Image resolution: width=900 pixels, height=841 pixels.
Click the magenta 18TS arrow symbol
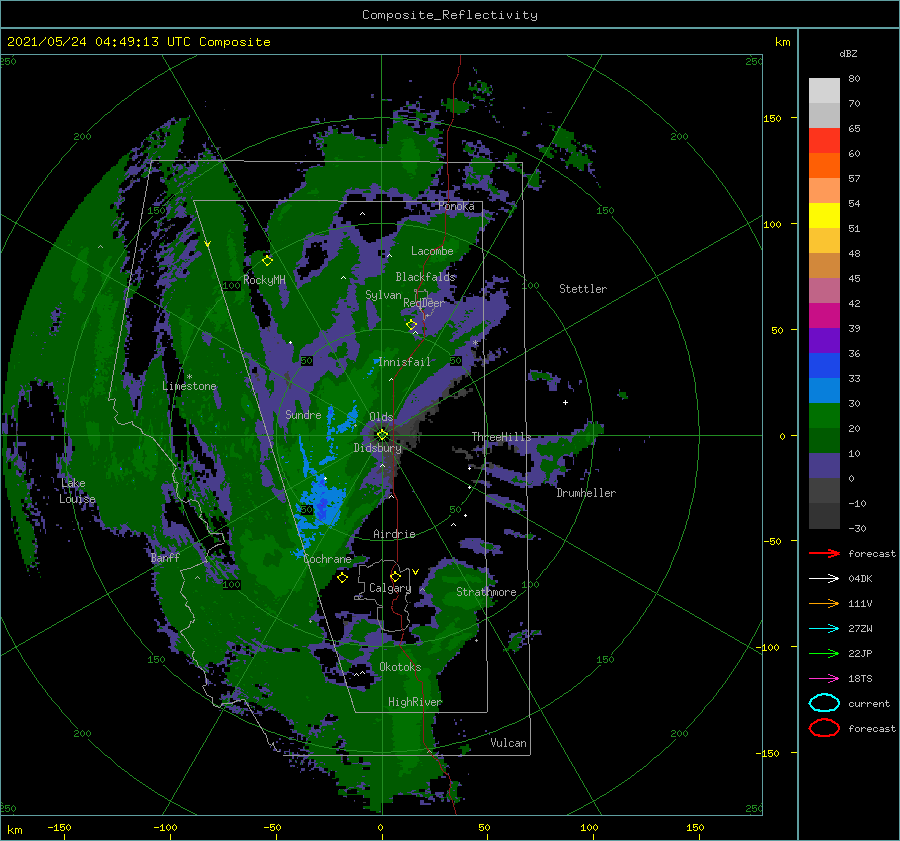coord(824,679)
